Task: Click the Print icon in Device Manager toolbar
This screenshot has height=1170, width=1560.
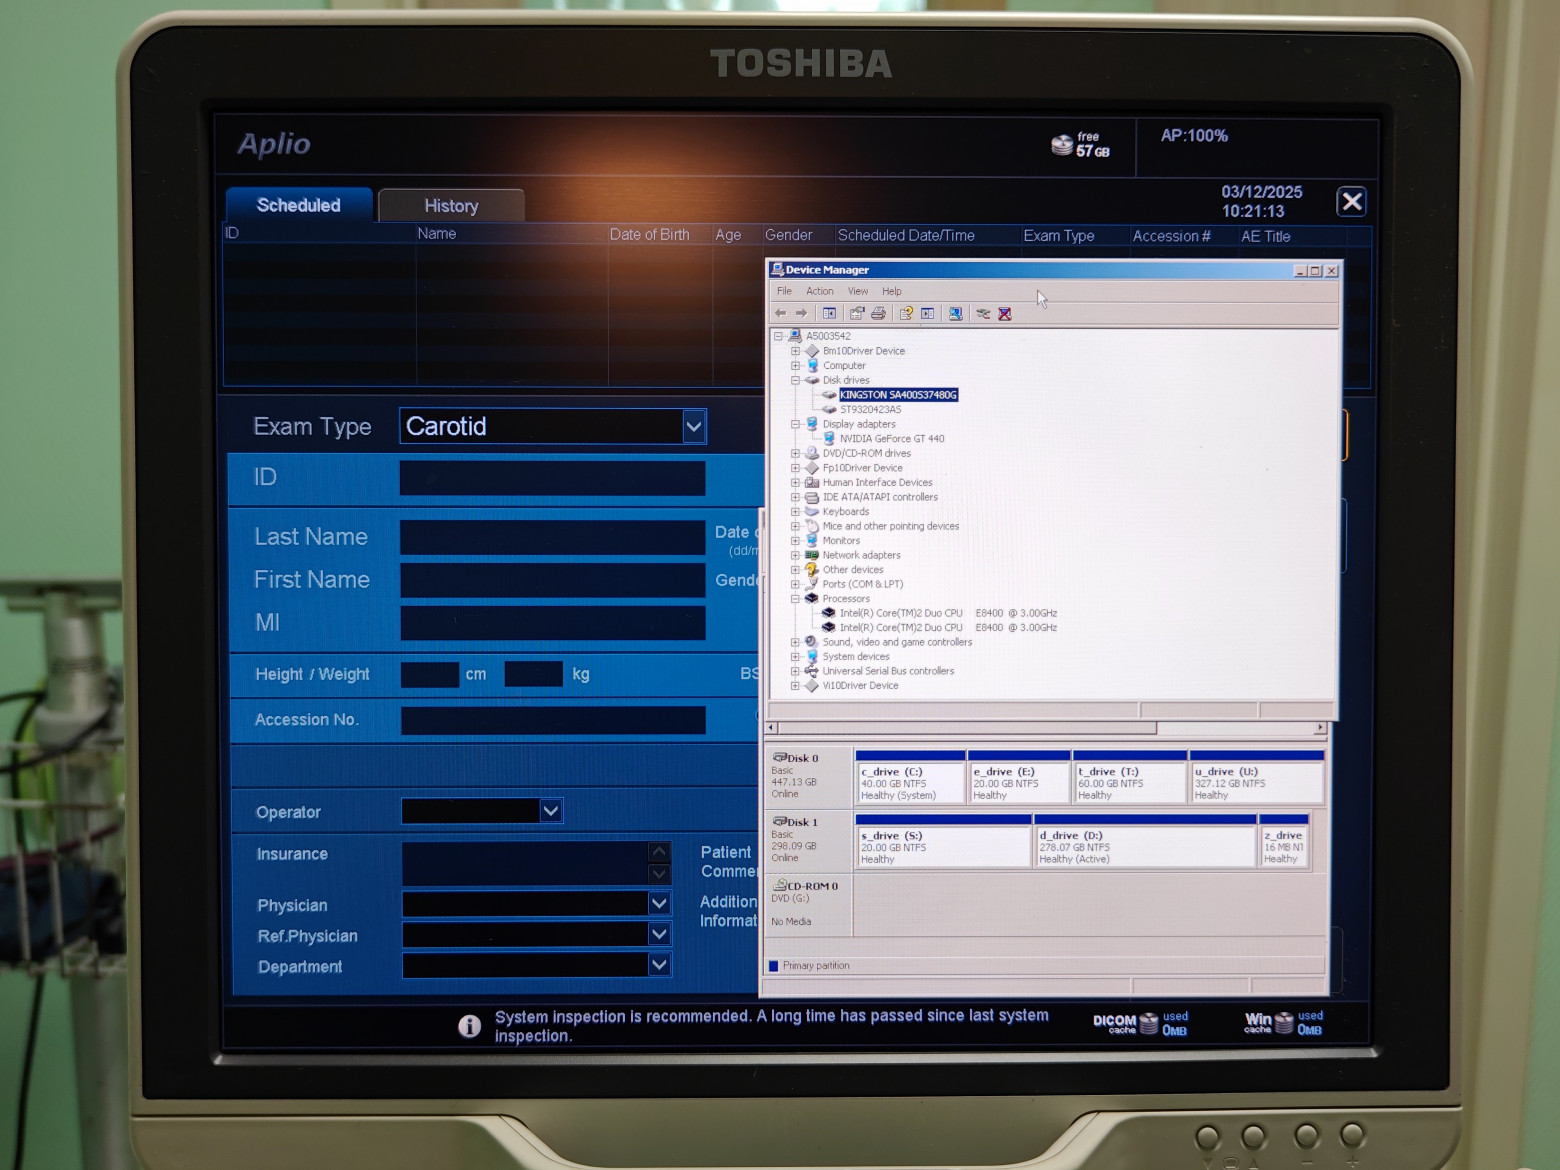Action: click(x=879, y=313)
